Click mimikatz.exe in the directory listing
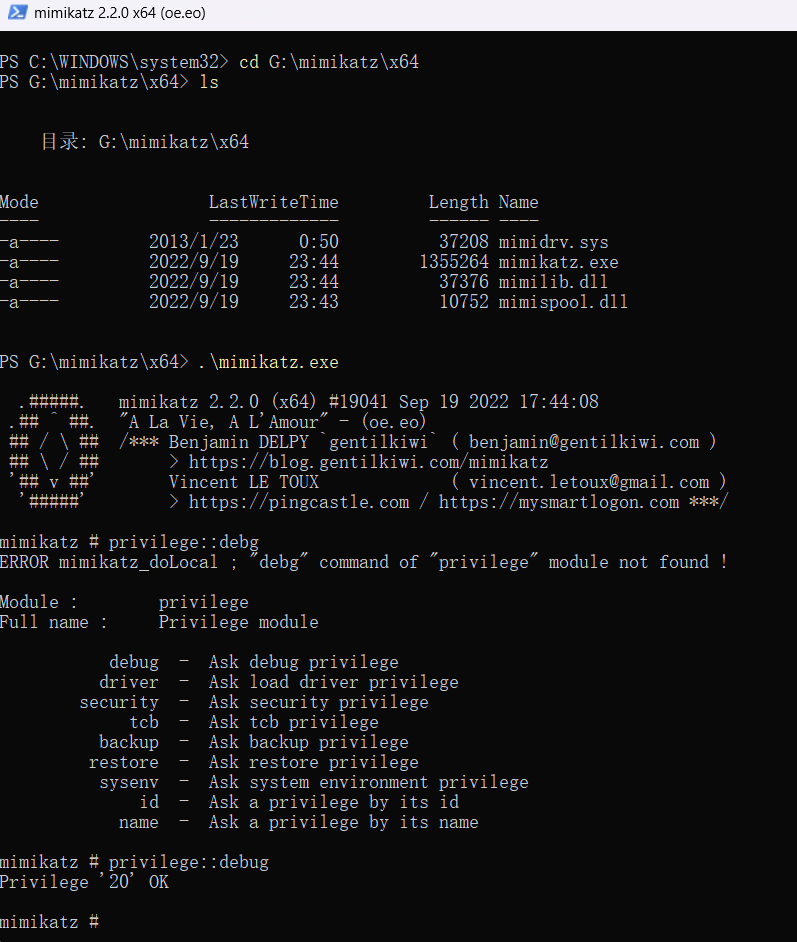 [558, 262]
